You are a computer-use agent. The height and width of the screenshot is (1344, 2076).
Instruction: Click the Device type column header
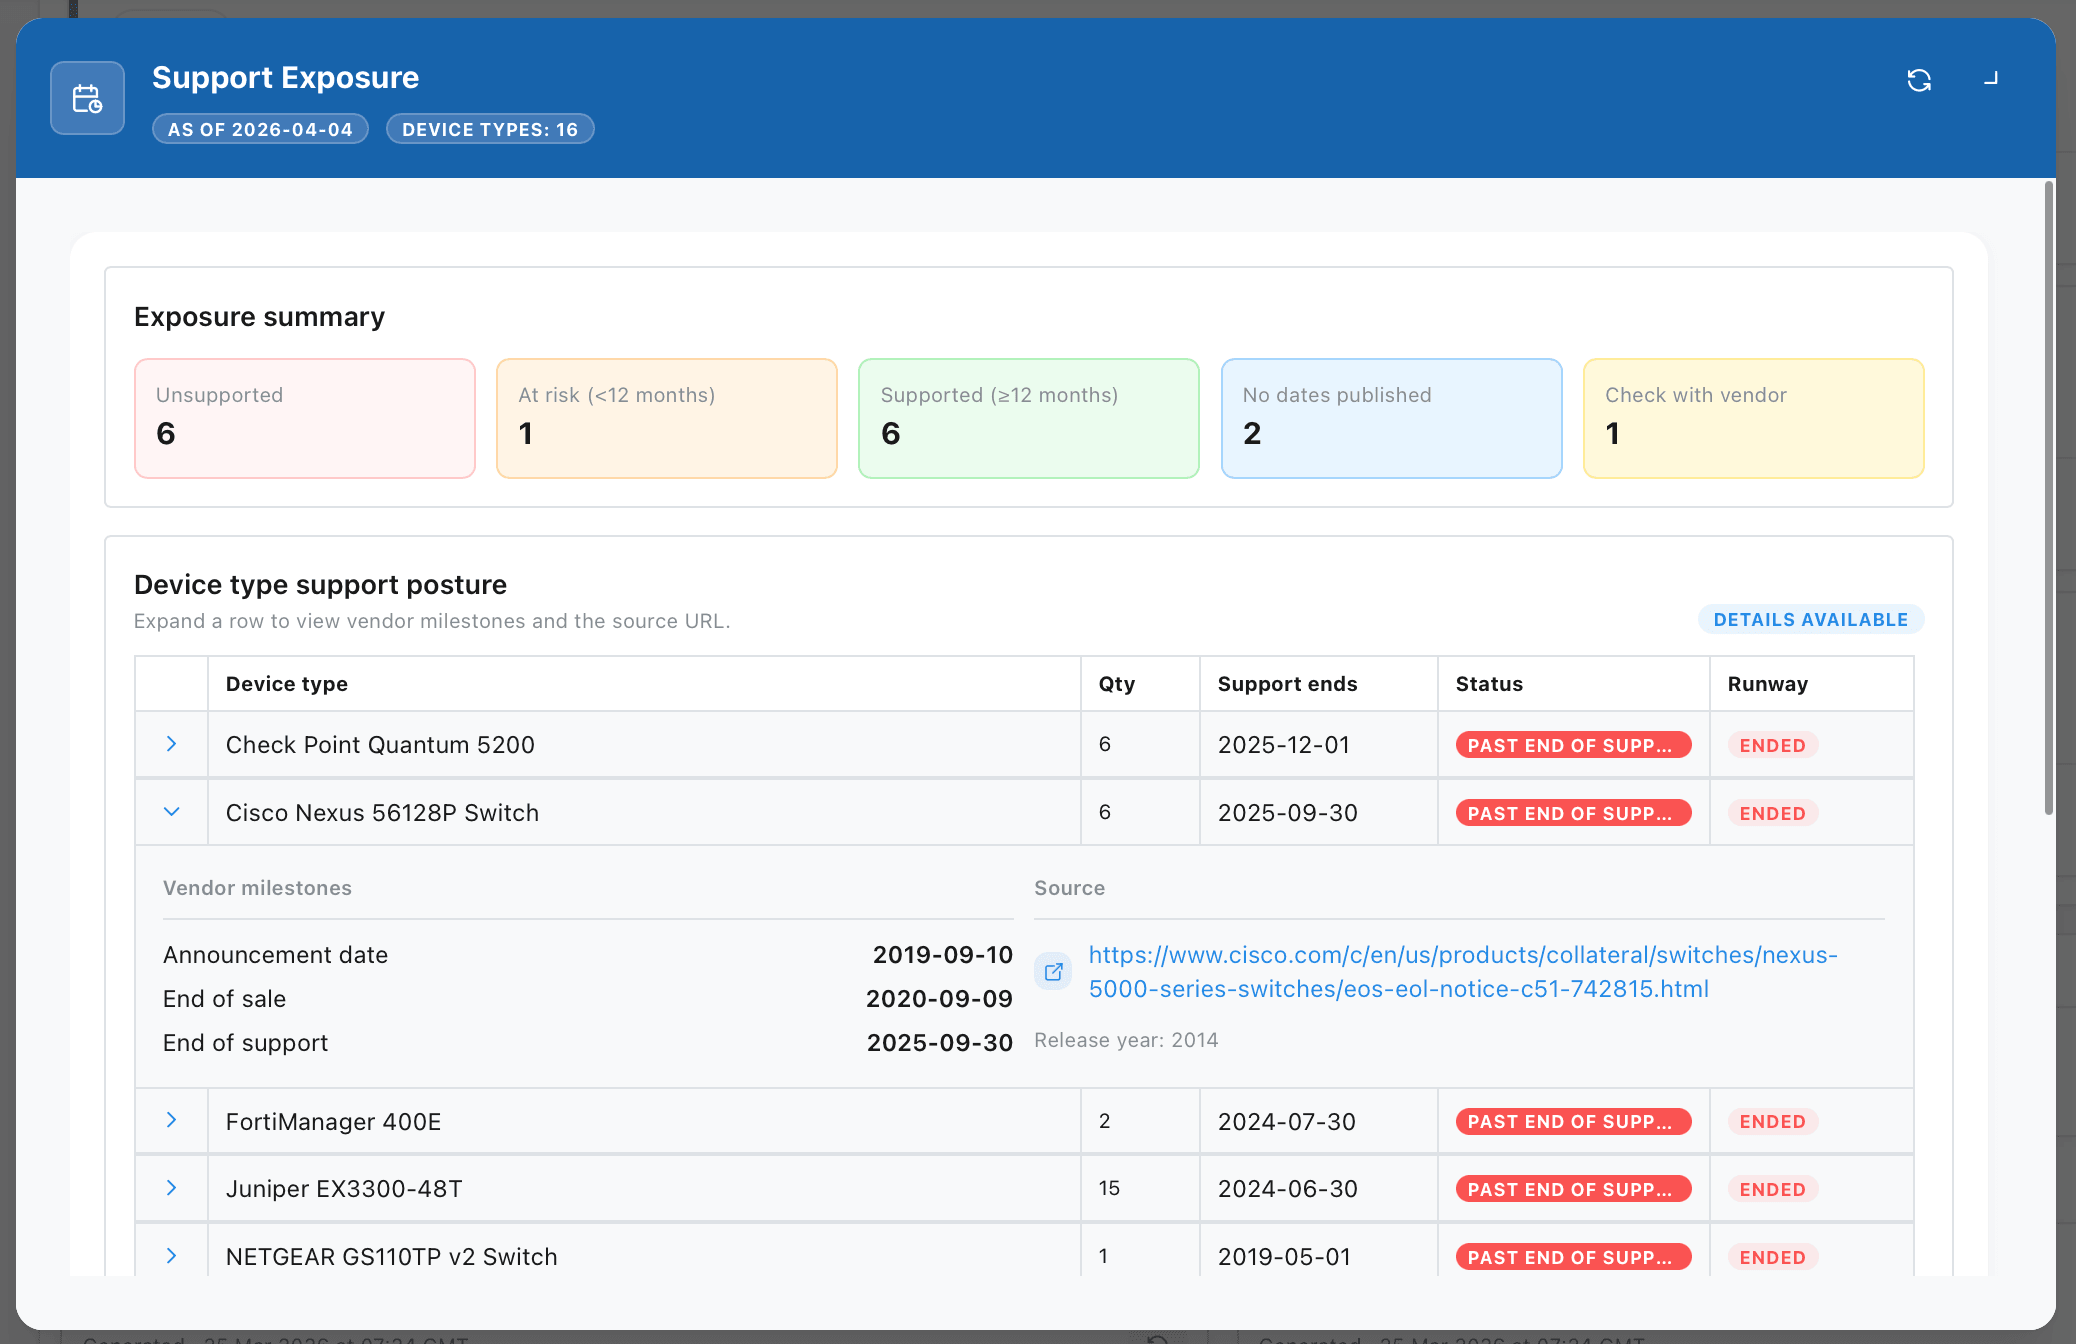point(287,684)
